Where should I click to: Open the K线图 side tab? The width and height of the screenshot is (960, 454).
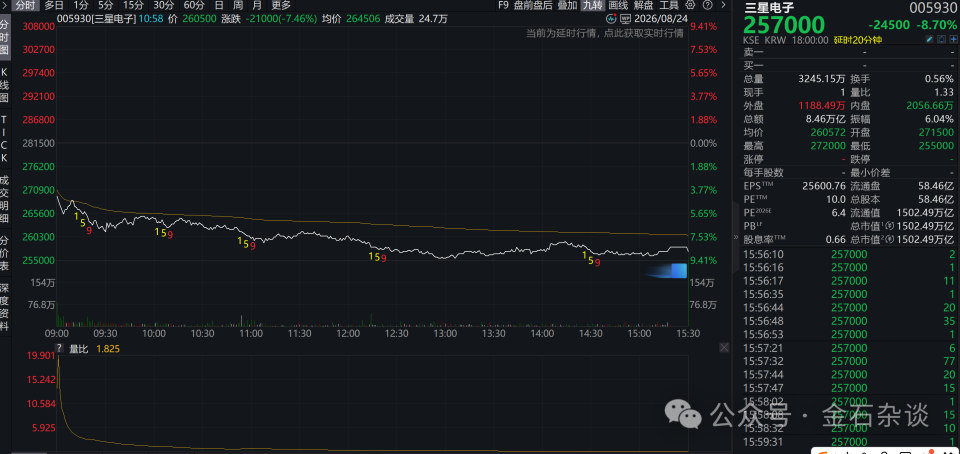[5, 86]
